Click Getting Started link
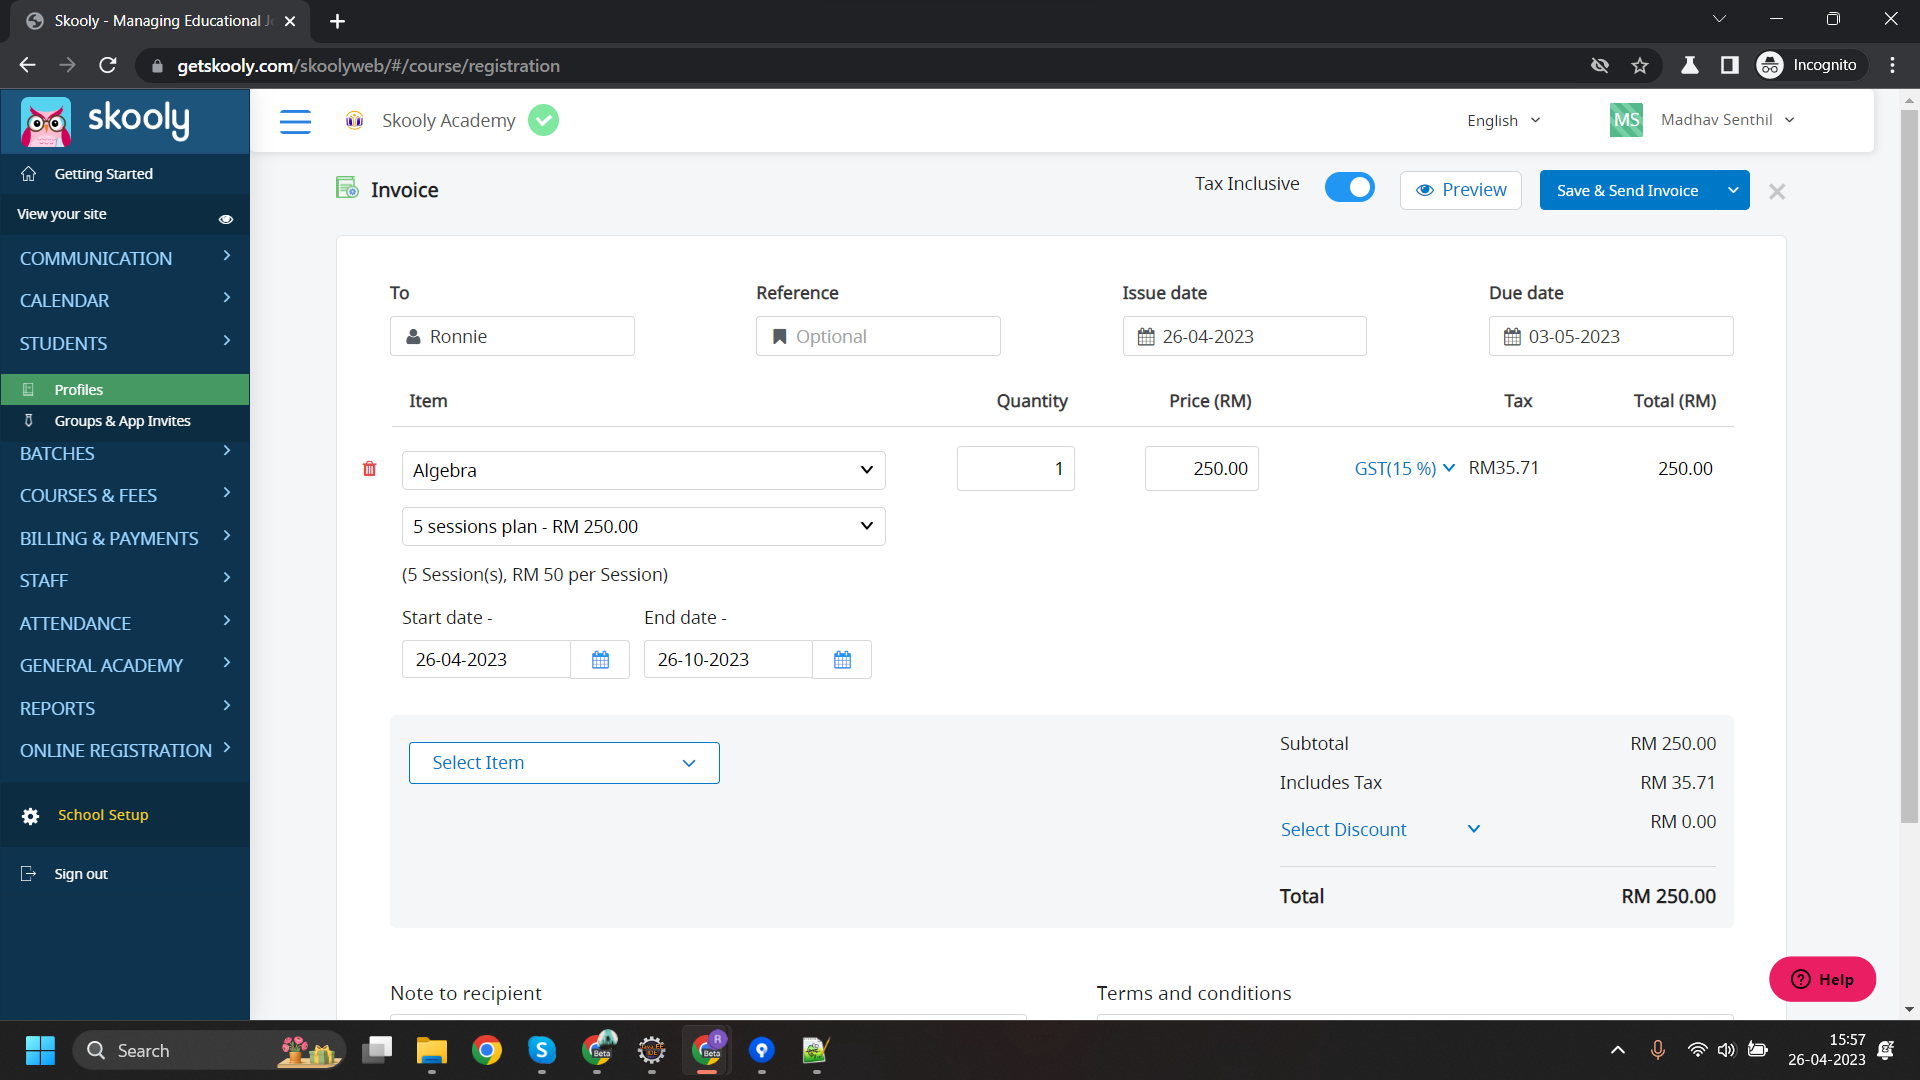 click(103, 174)
